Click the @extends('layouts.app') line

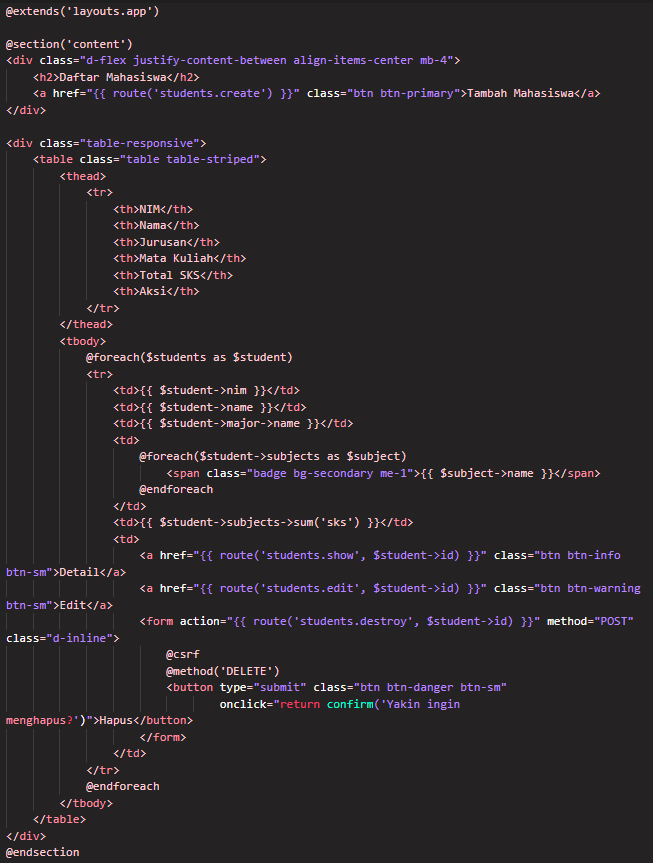(83, 11)
